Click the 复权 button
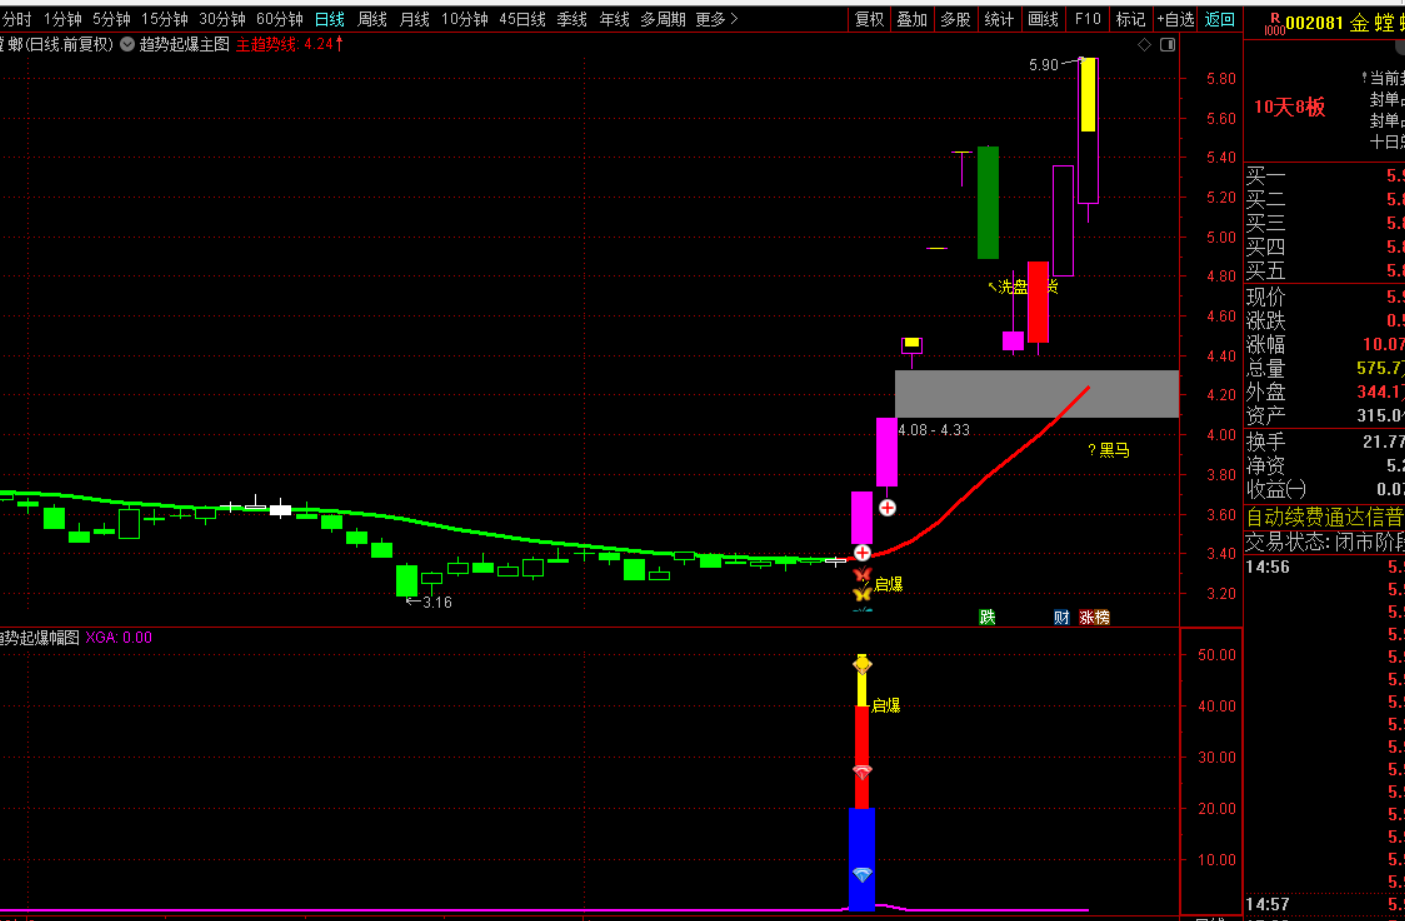This screenshot has height=921, width=1405. click(x=869, y=19)
